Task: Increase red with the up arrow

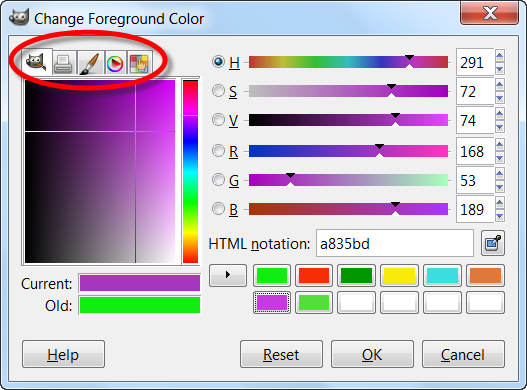Action: tap(499, 145)
